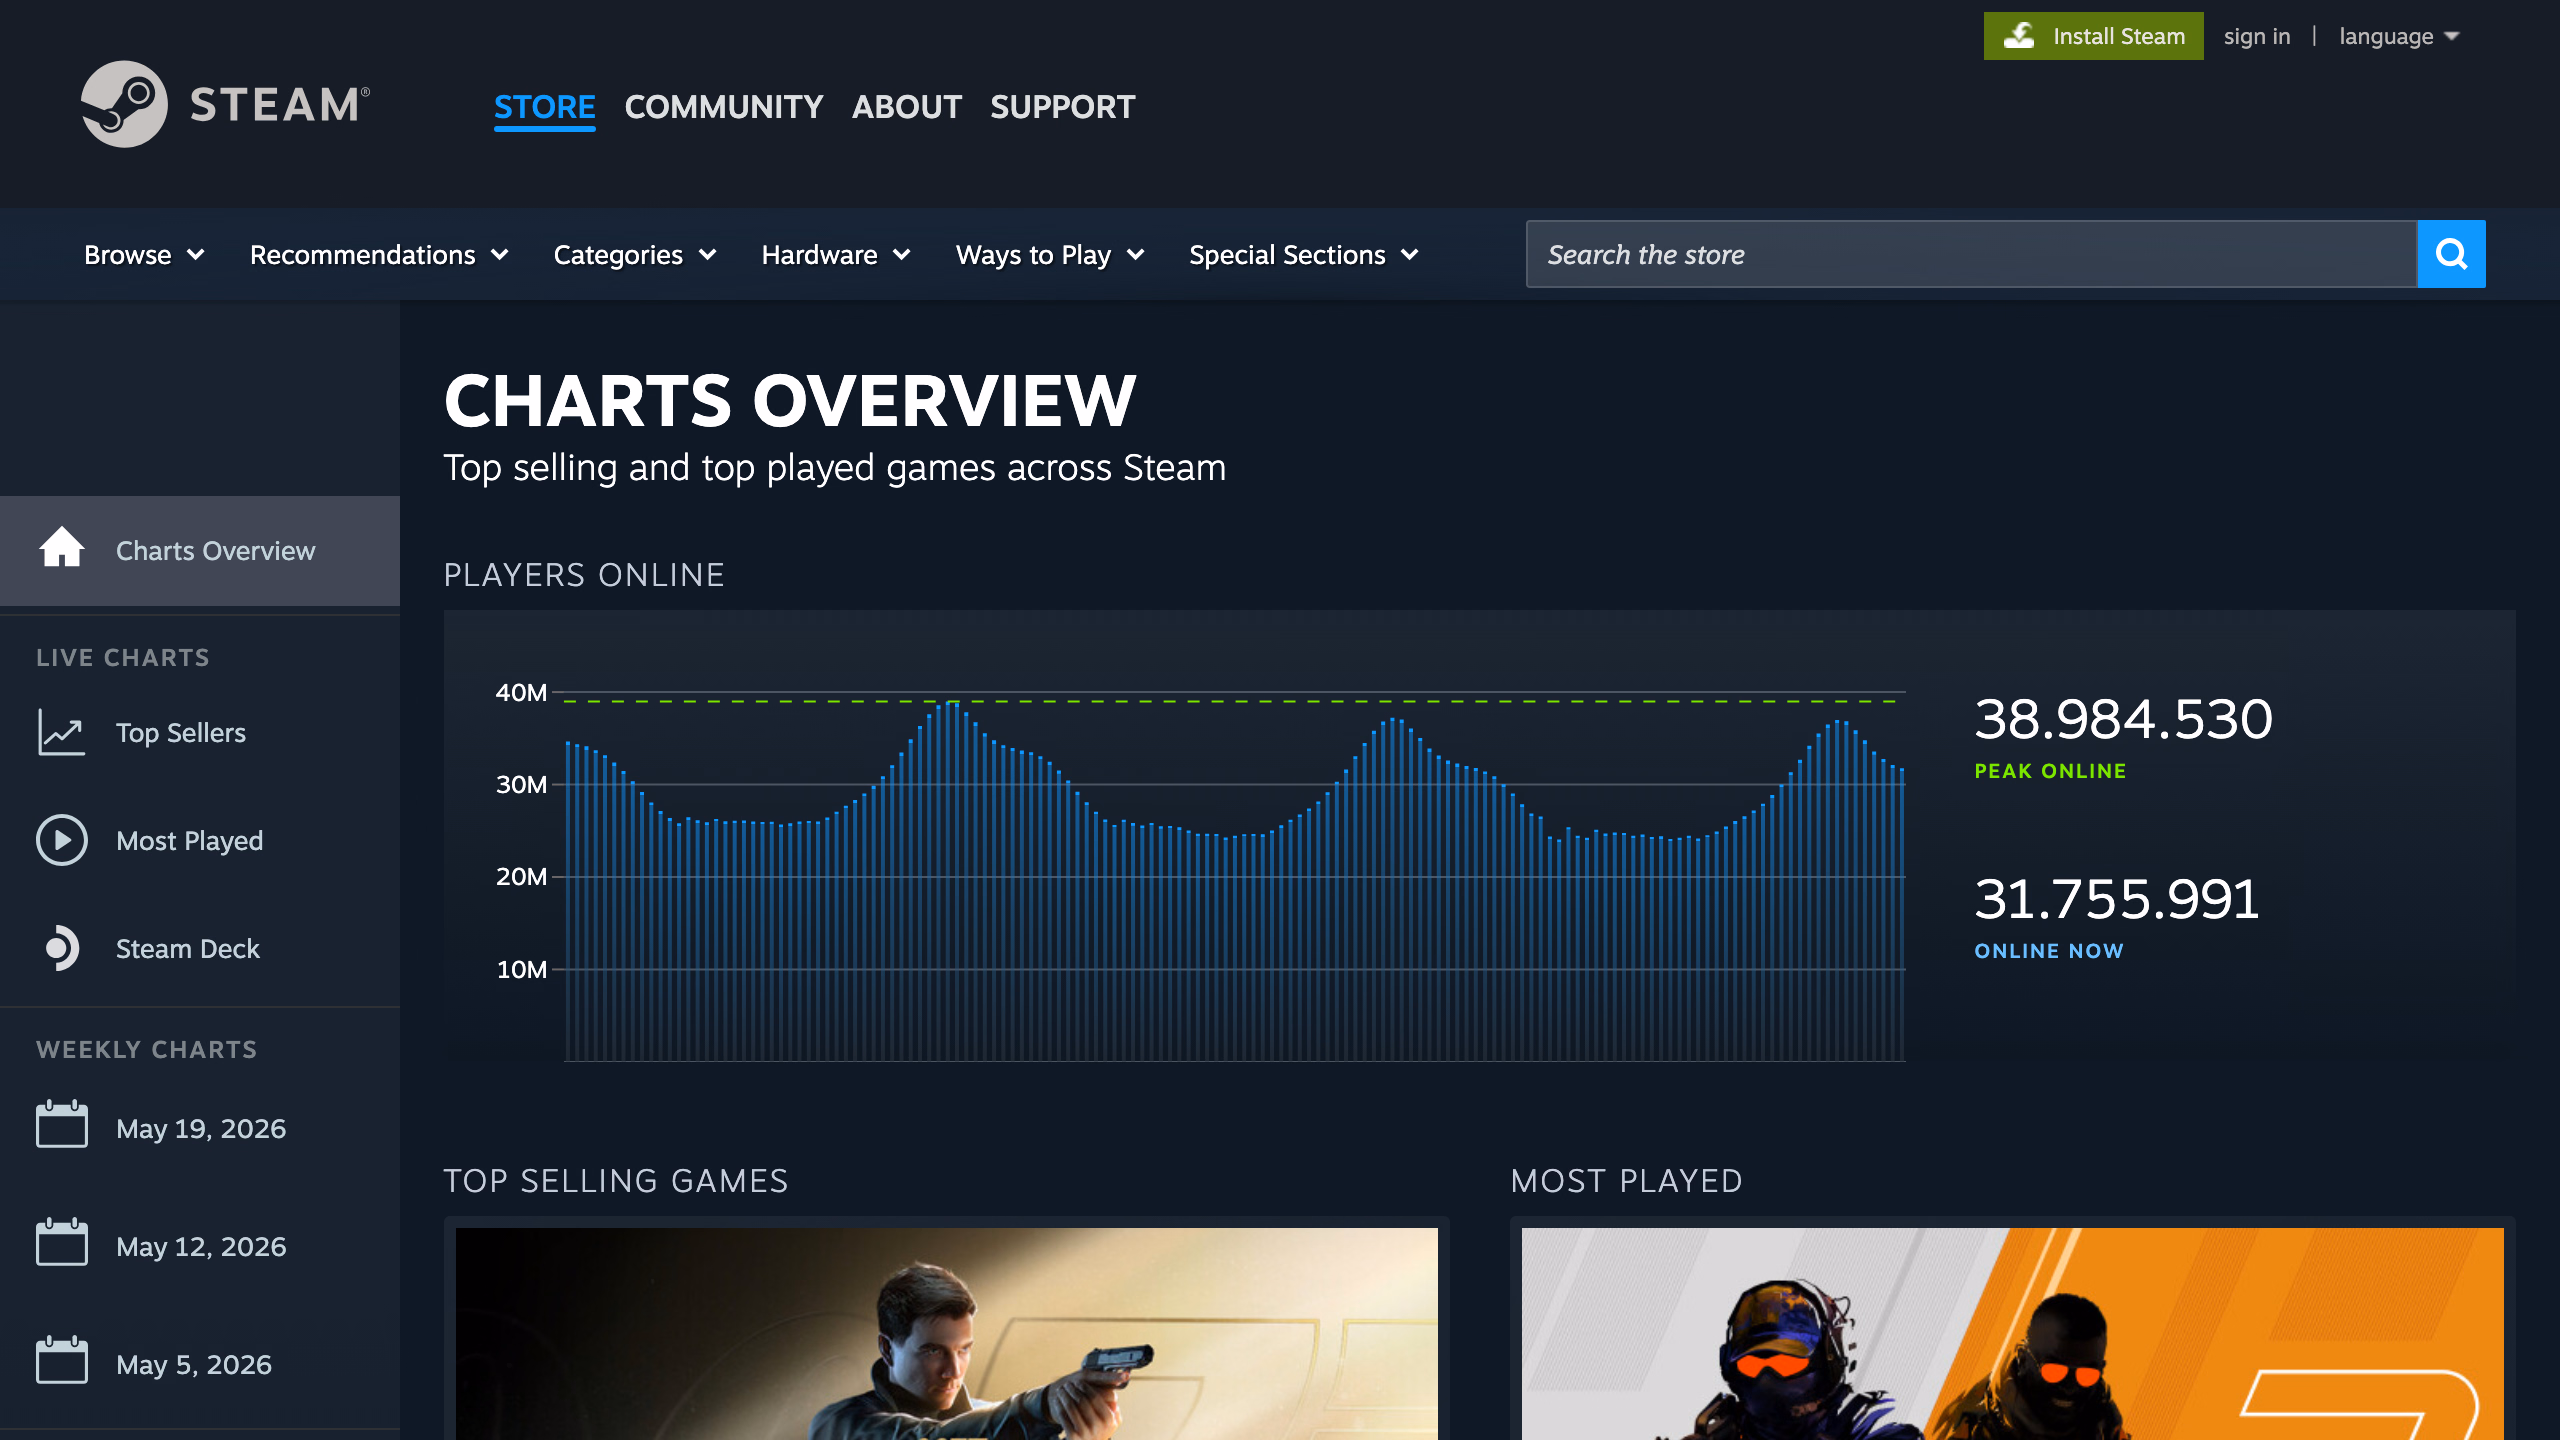Click the STEAM wordmark text
Screen dimensions: 2560x1440
(279, 105)
